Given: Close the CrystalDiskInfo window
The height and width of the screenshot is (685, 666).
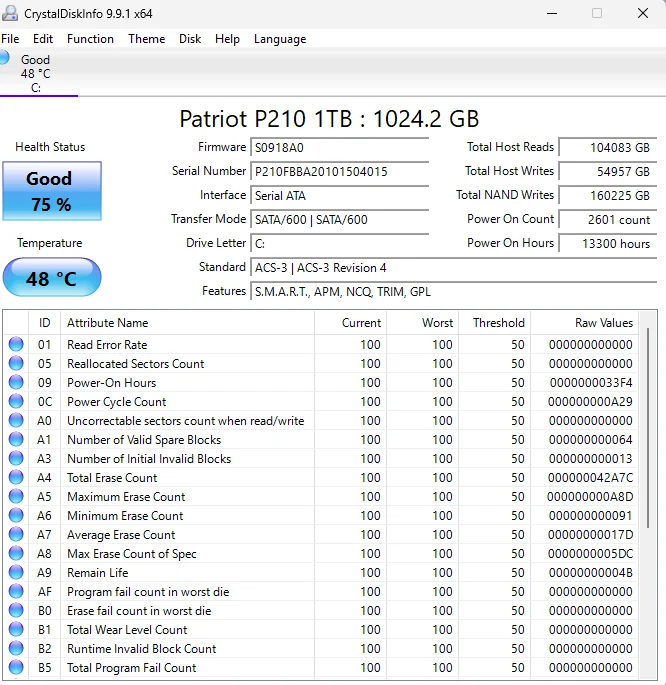Looking at the screenshot, I should (x=643, y=13).
